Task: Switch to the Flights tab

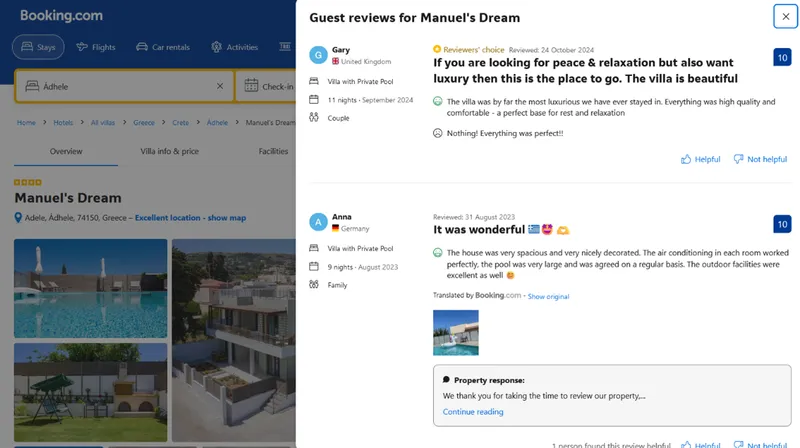Action: [95, 47]
